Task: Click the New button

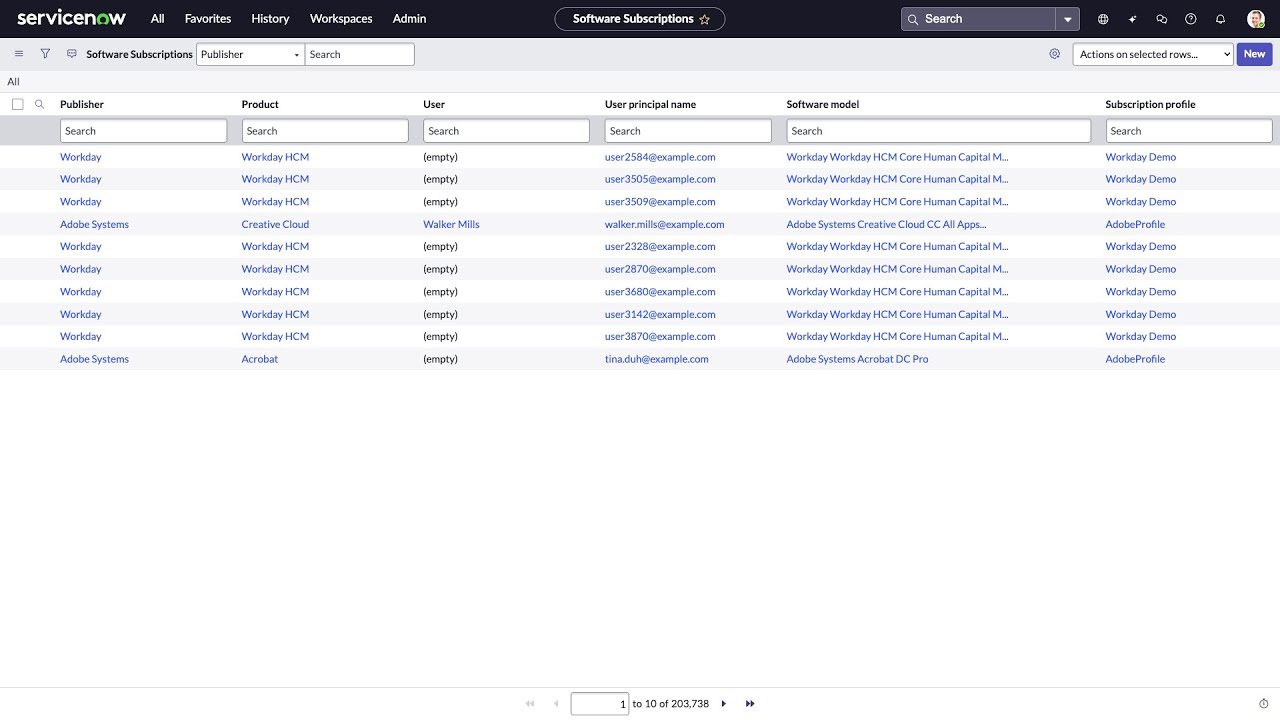Action: [x=1253, y=54]
